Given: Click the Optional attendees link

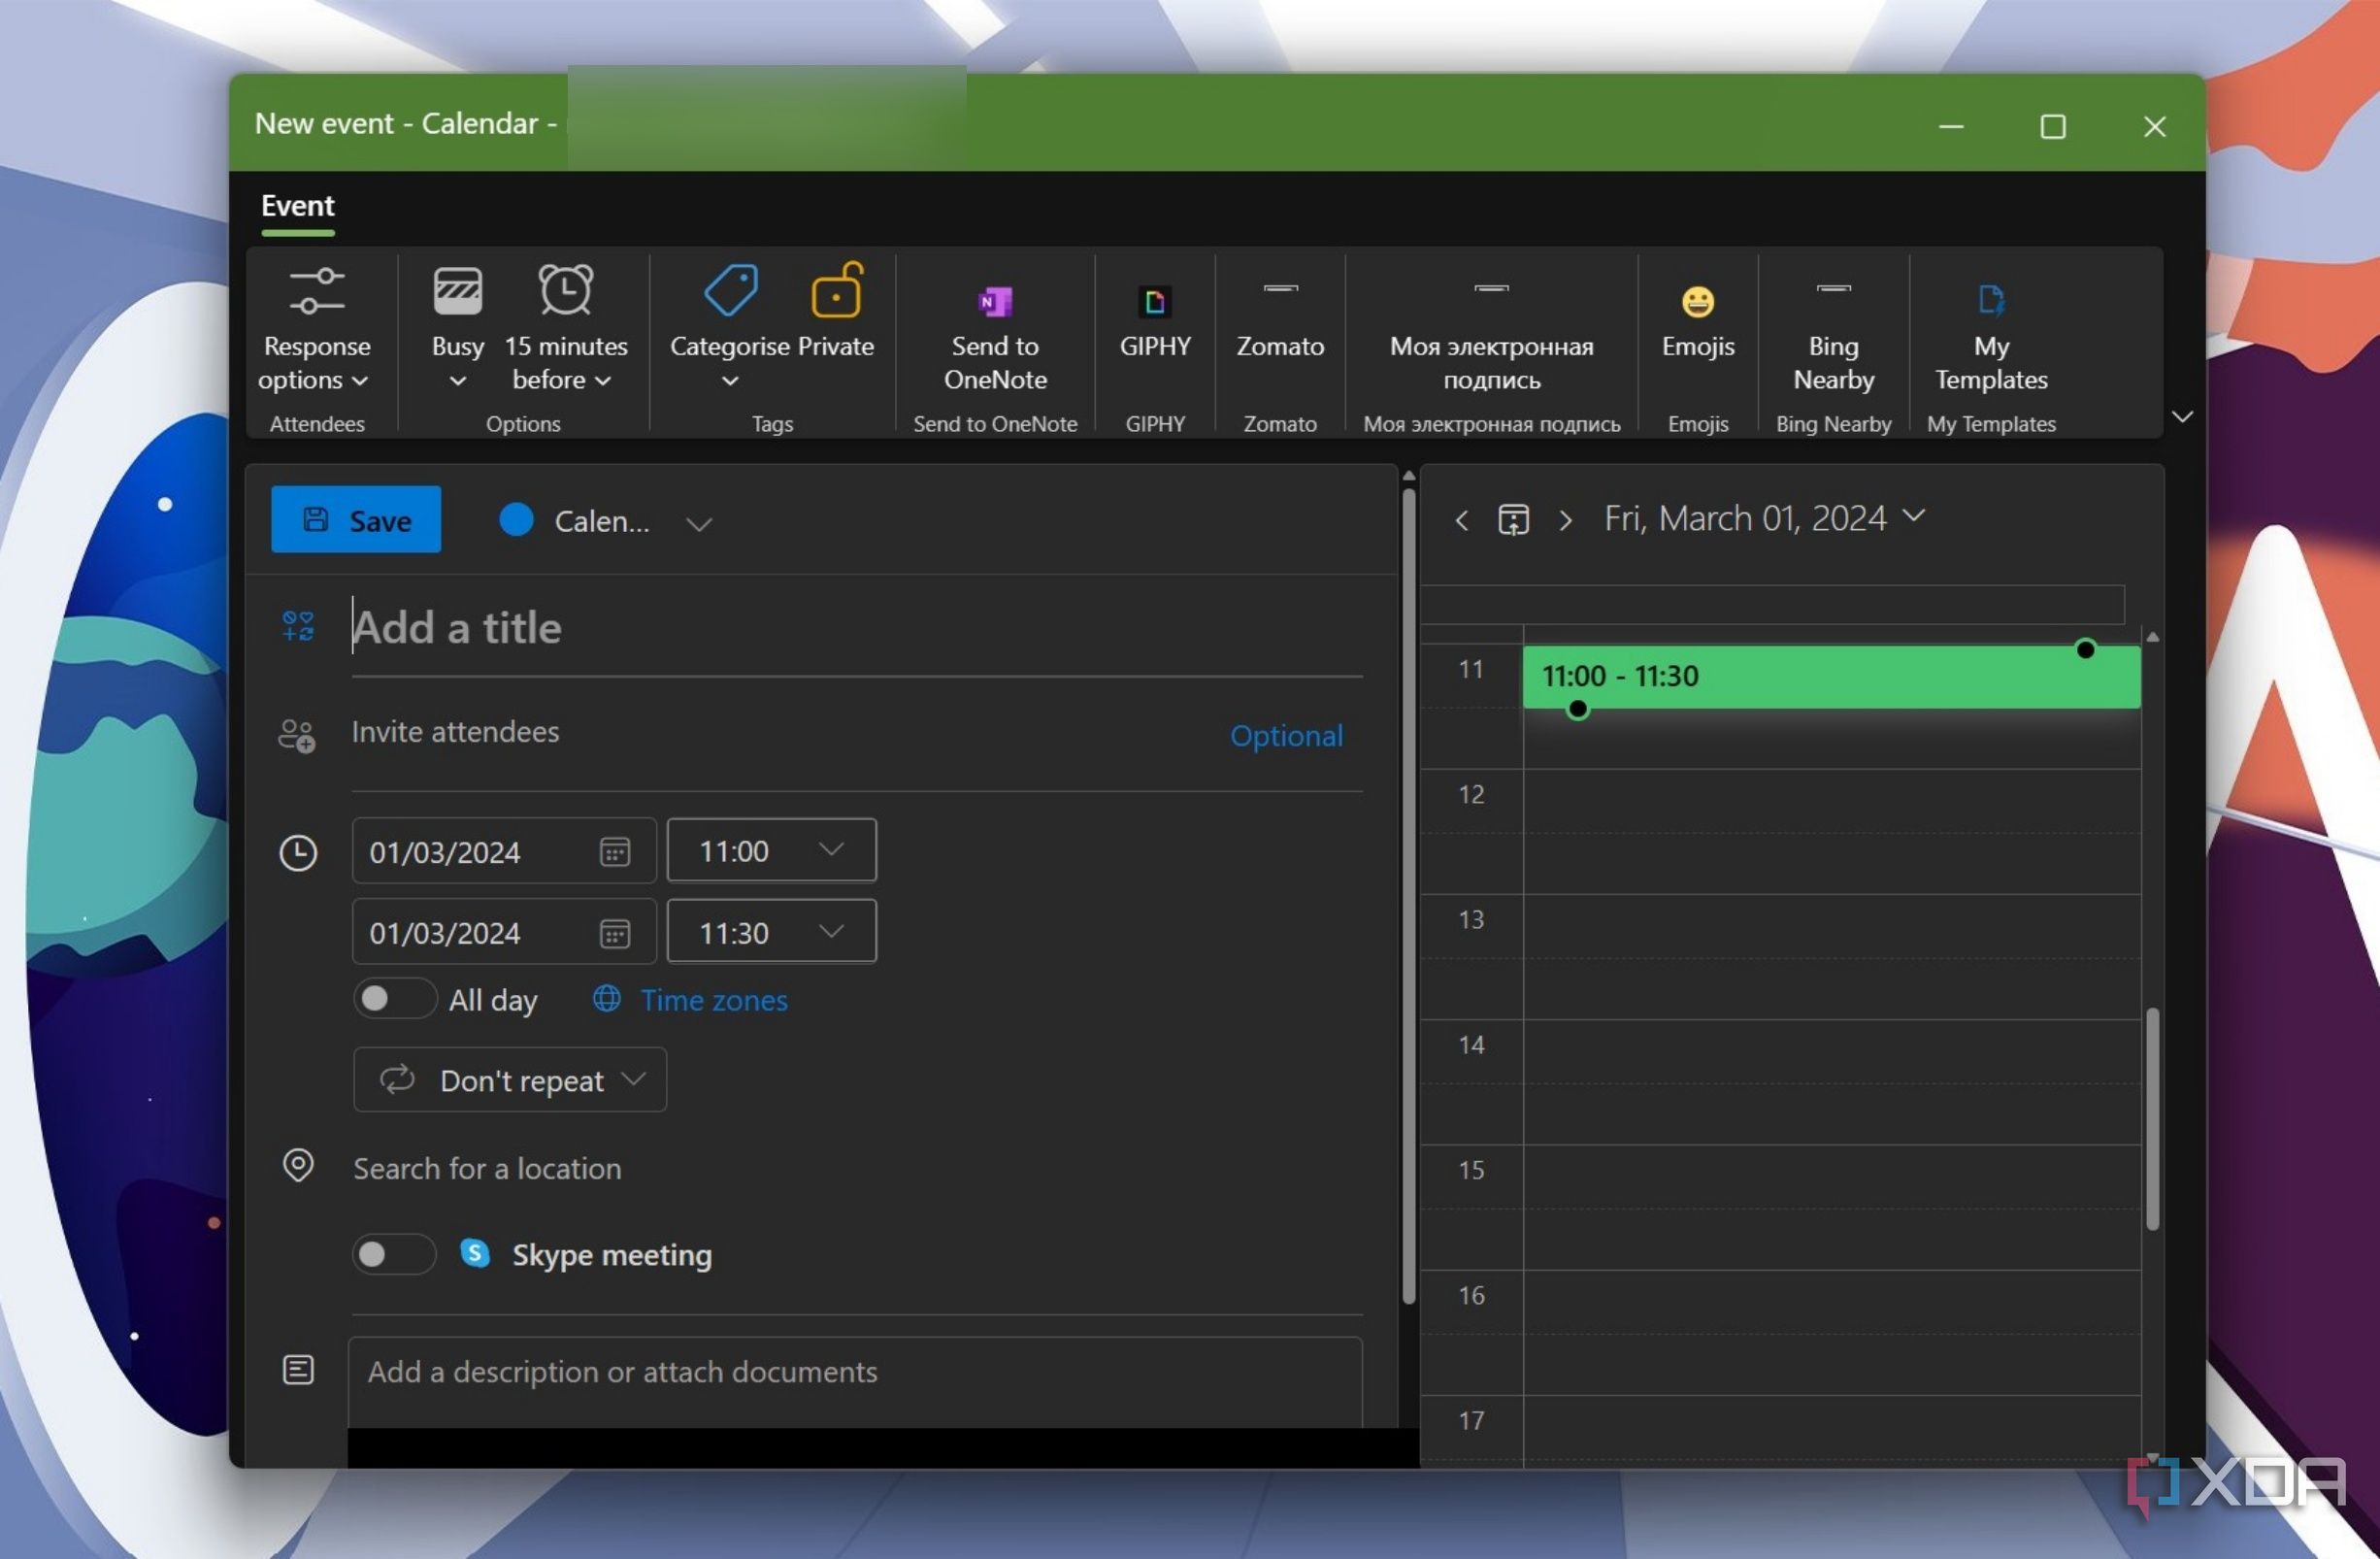Looking at the screenshot, I should click(x=1286, y=736).
